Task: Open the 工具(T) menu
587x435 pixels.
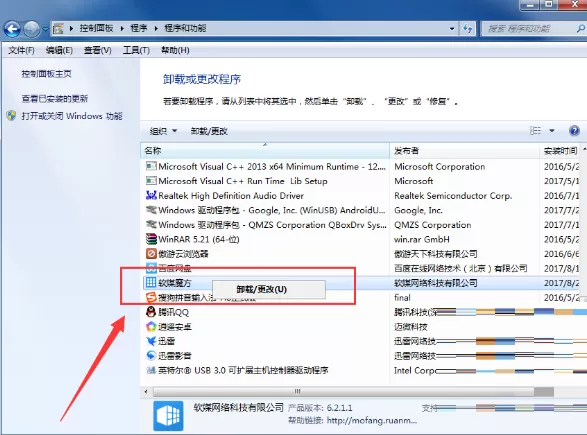Action: pos(136,50)
